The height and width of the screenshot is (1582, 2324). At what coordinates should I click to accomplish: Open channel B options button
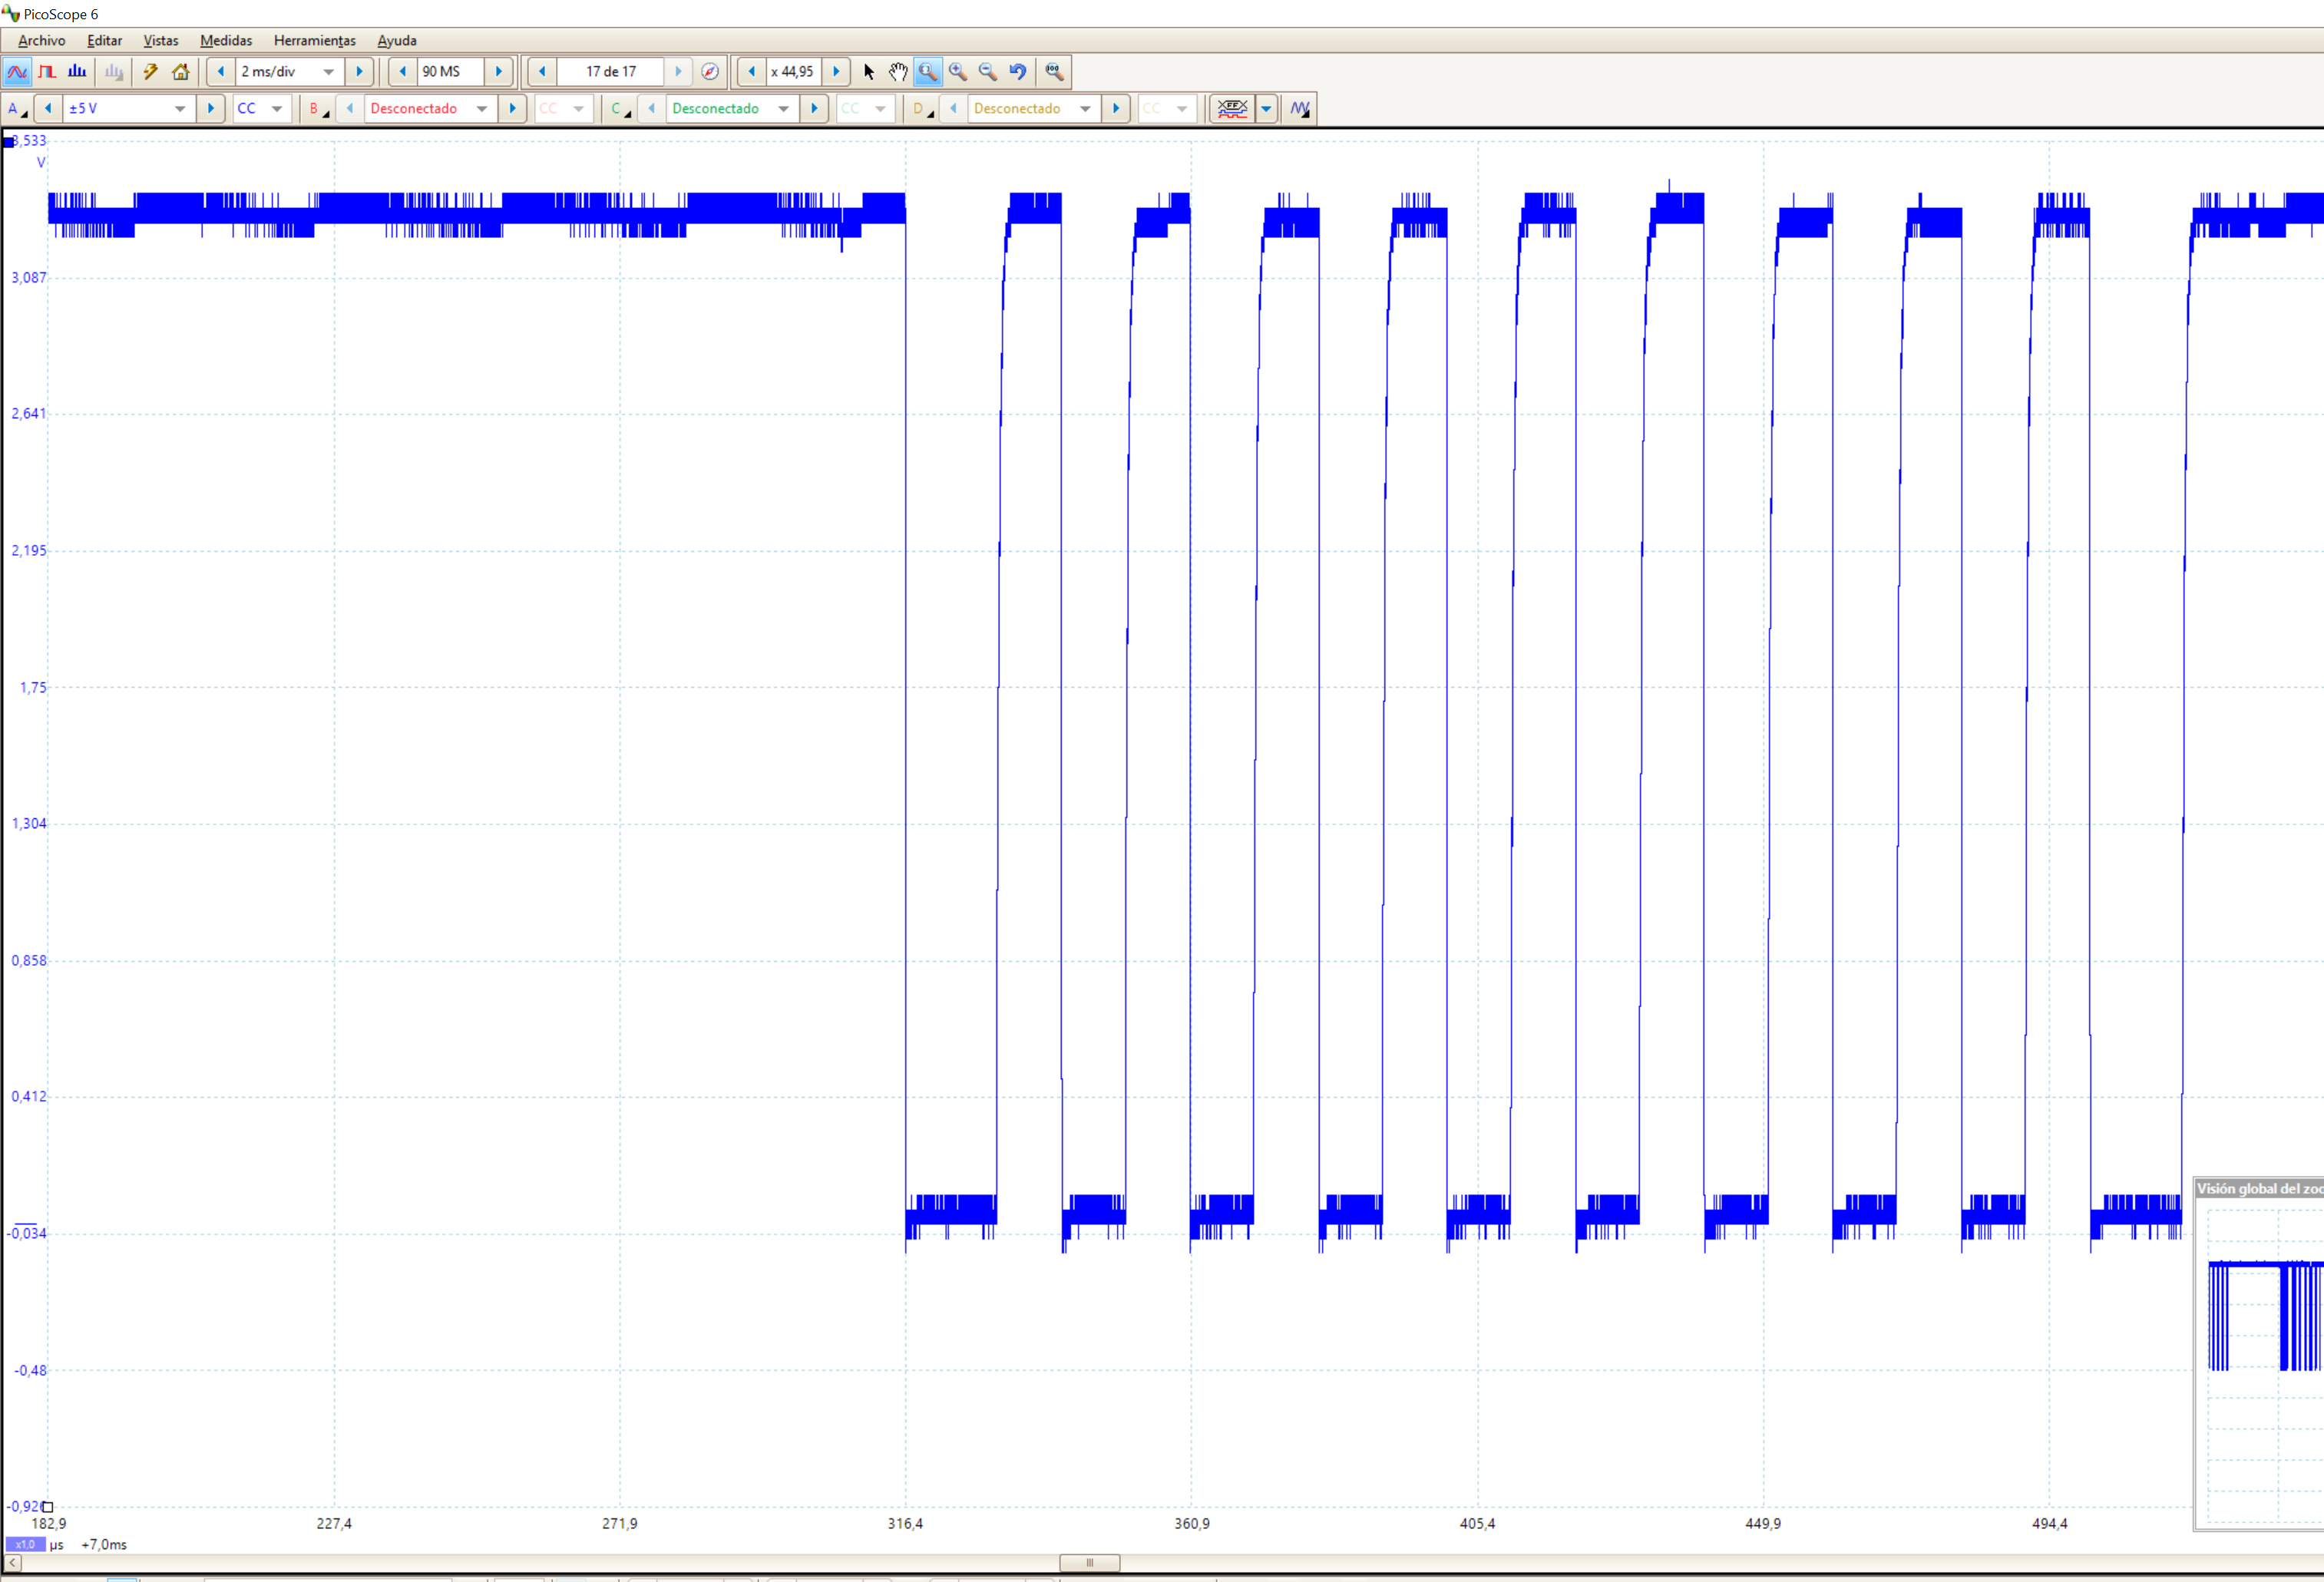(x=319, y=109)
